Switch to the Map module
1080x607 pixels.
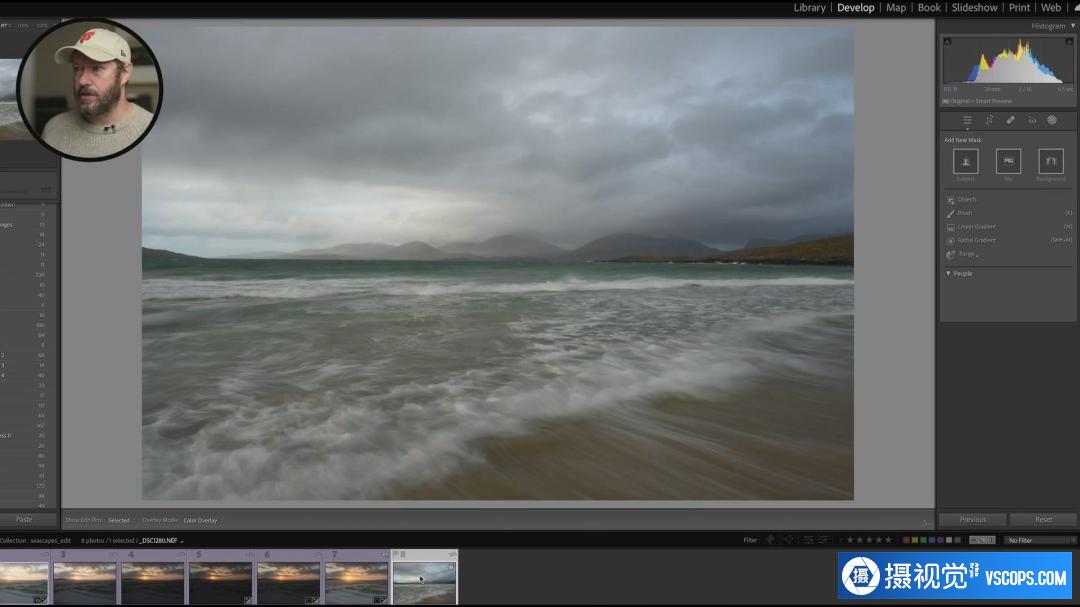click(896, 8)
